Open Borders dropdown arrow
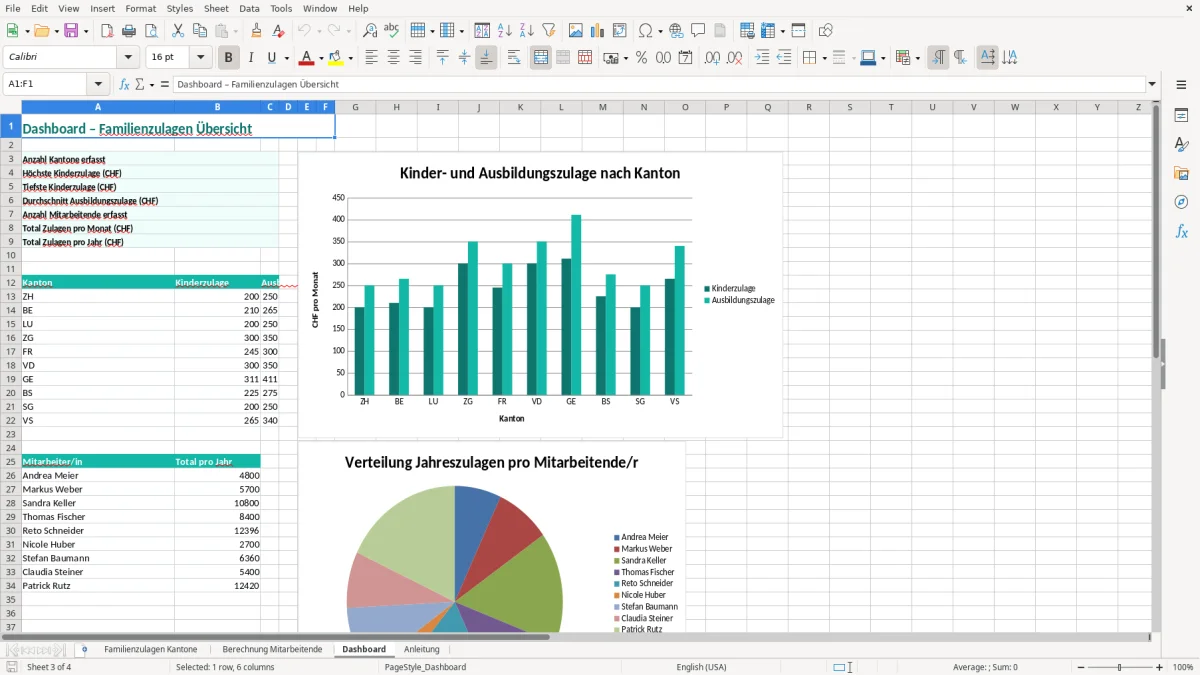The image size is (1200, 675). tap(824, 58)
